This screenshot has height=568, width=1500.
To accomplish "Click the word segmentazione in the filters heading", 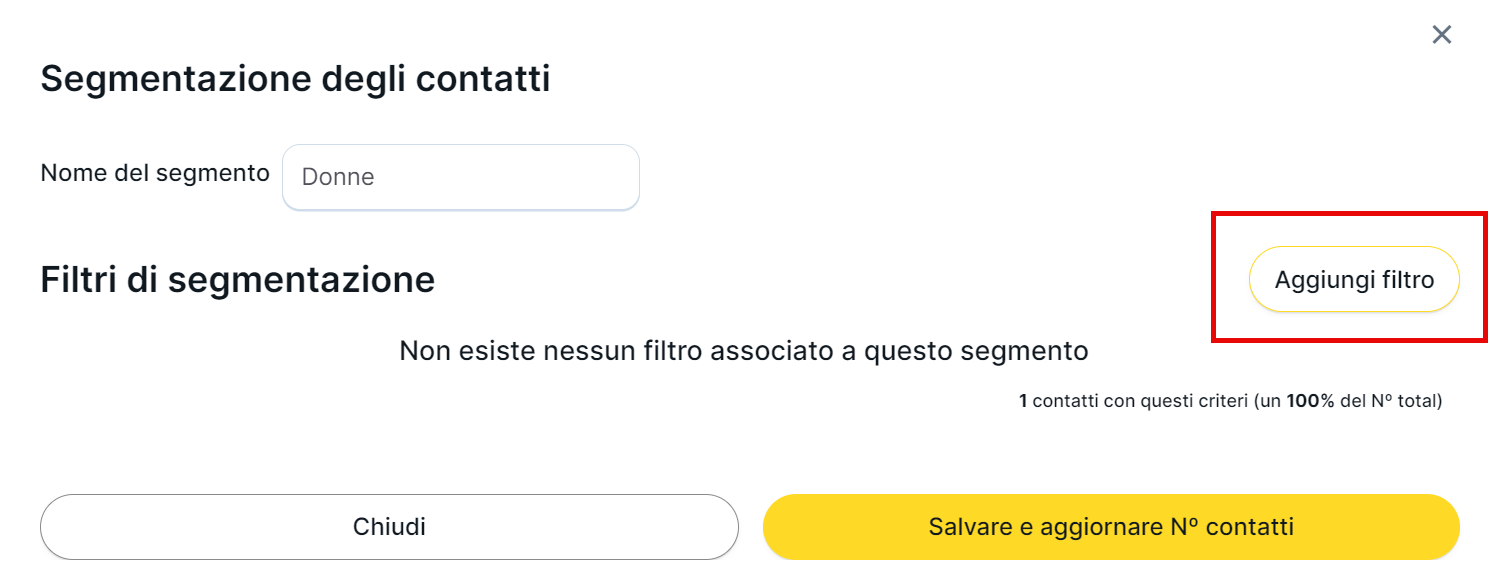I will point(301,280).
